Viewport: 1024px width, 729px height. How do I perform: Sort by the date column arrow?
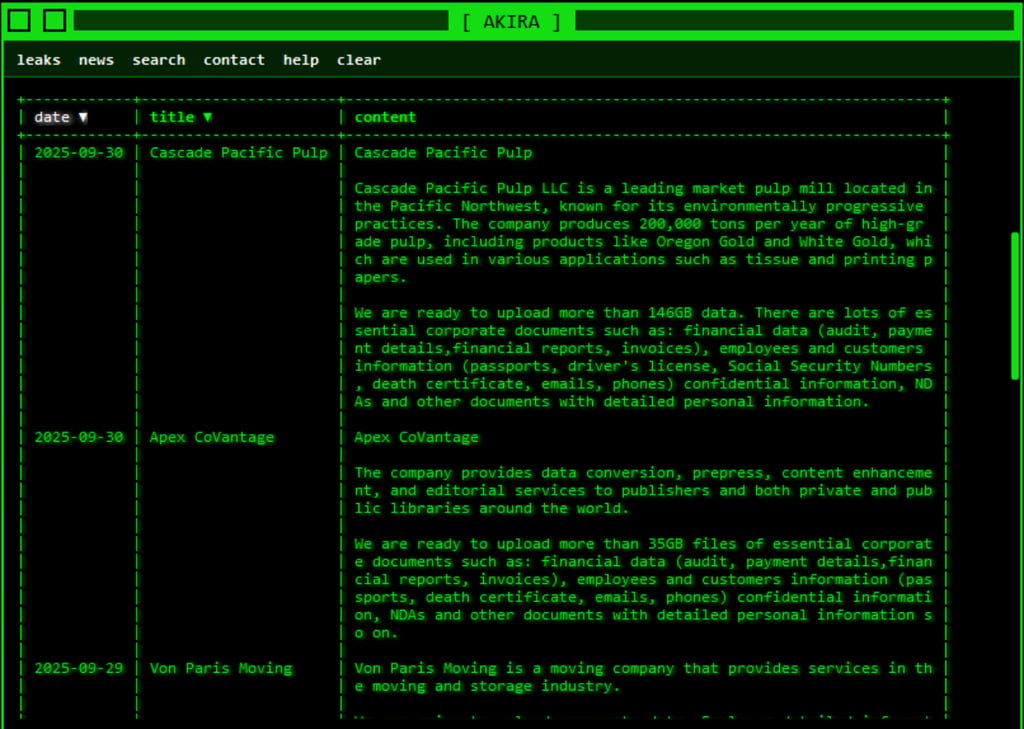[83, 118]
